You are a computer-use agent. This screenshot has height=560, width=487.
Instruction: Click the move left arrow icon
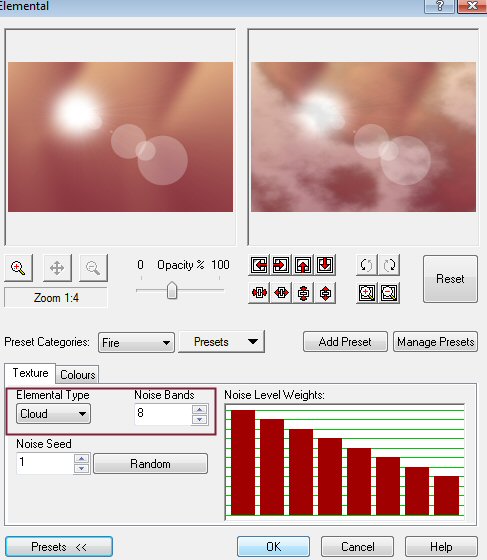[x=259, y=265]
